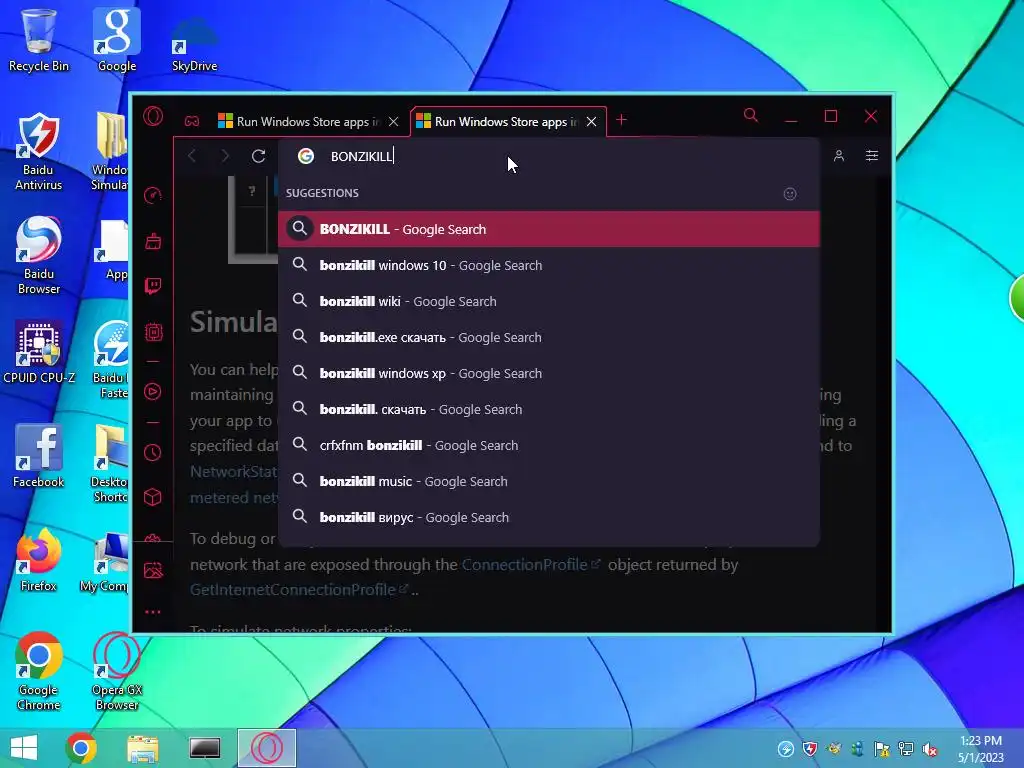Select Recycle Bin desktop icon

[x=39, y=40]
